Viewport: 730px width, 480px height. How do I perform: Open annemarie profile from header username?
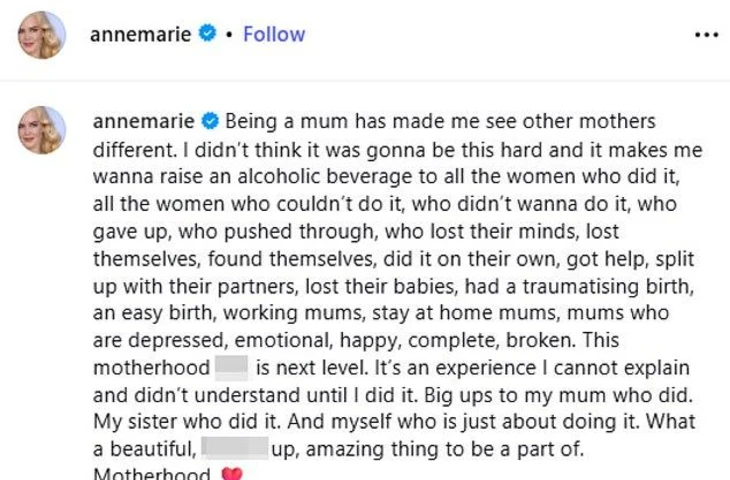point(140,35)
